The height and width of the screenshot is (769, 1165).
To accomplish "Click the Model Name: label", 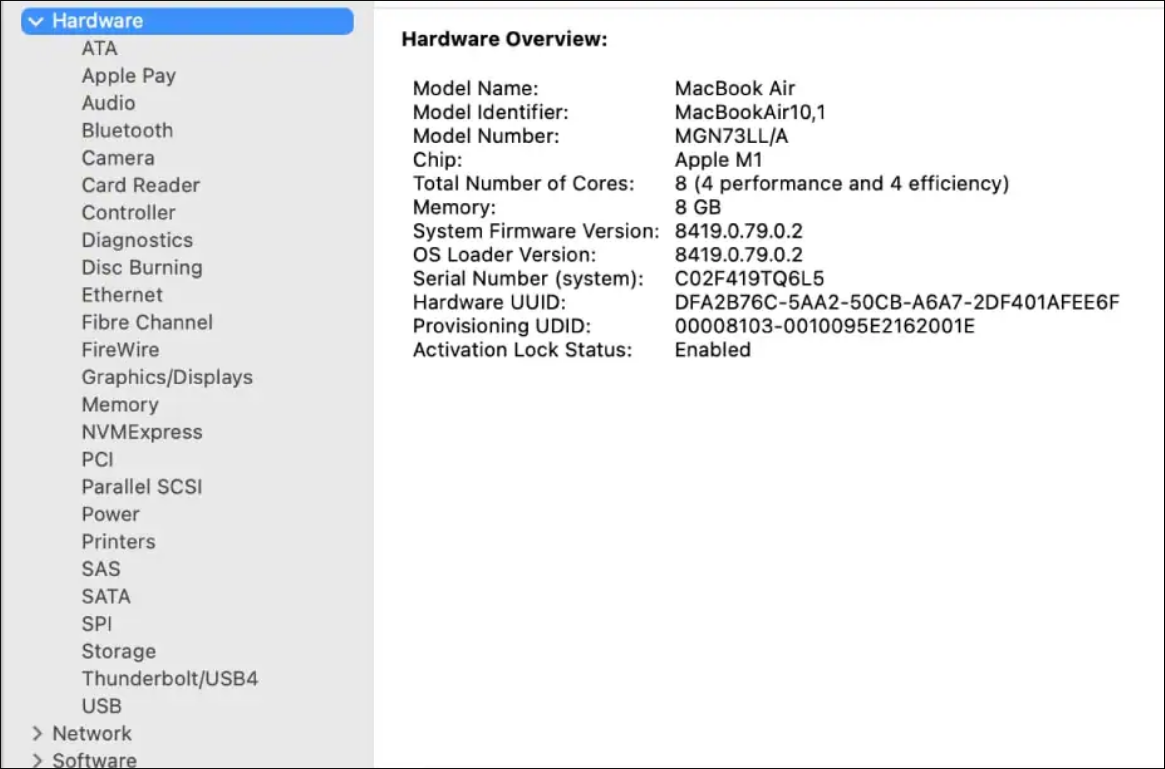I will (x=476, y=88).
